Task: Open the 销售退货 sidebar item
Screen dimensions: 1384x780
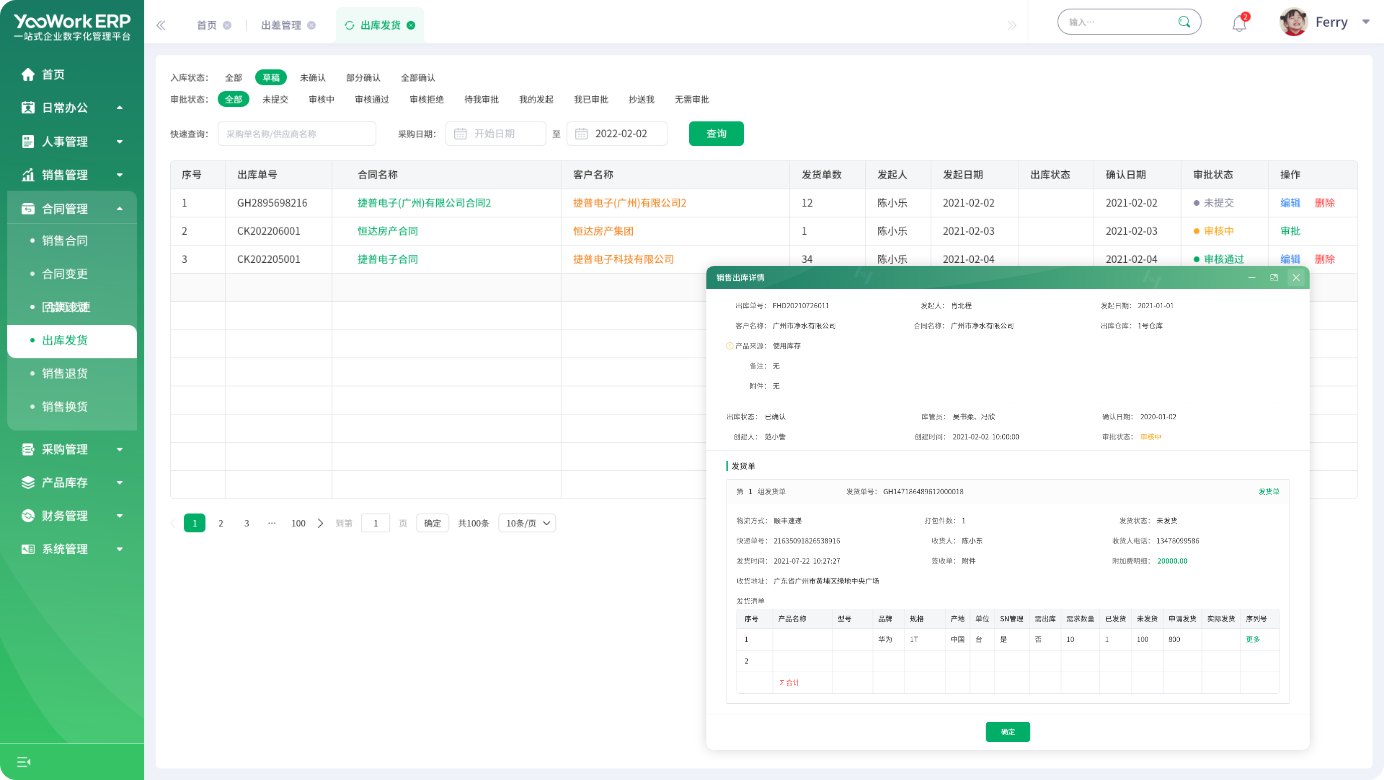Action: 65,374
